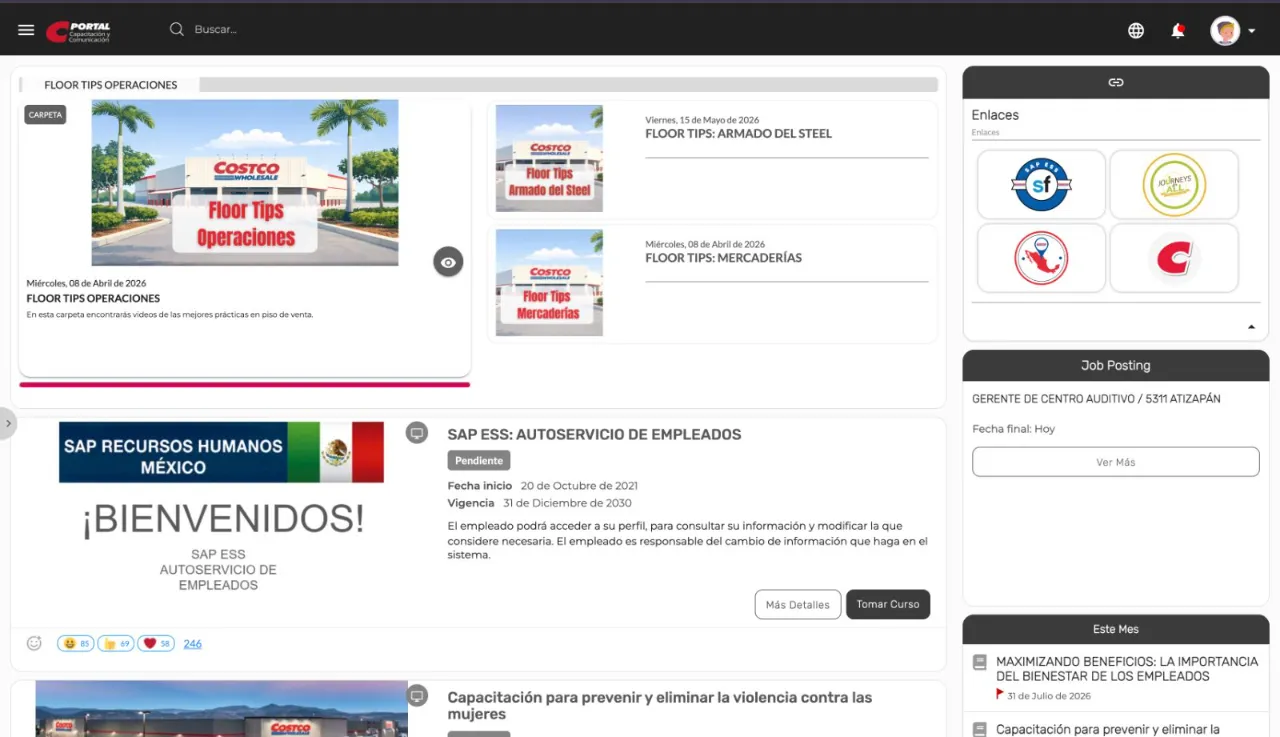The width and height of the screenshot is (1280, 737).
Task: Open the SAP ESS SuccessFactors link icon
Action: [1041, 184]
